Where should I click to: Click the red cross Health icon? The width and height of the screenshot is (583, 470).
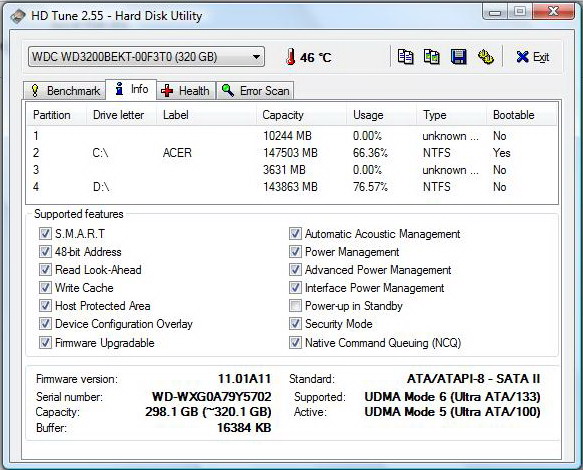(167, 90)
